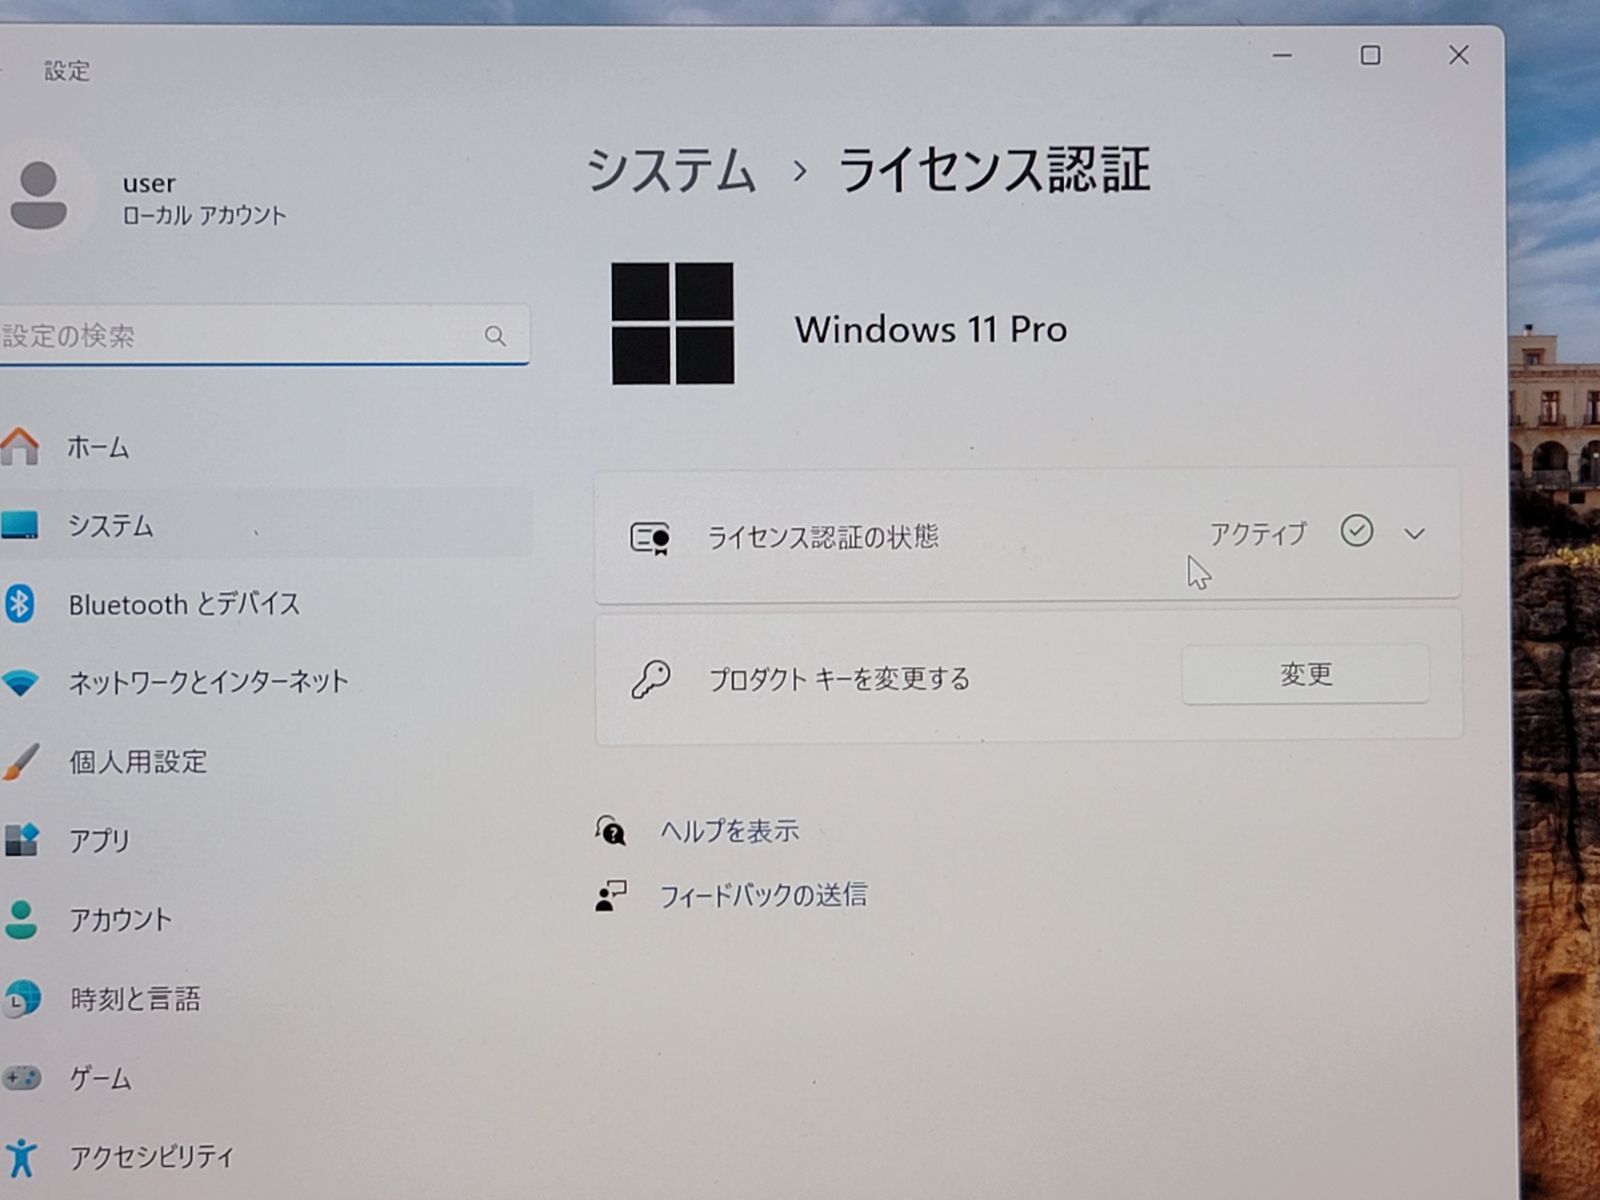The image size is (1600, 1200).
Task: Open アプリ settings section
Action: point(265,841)
